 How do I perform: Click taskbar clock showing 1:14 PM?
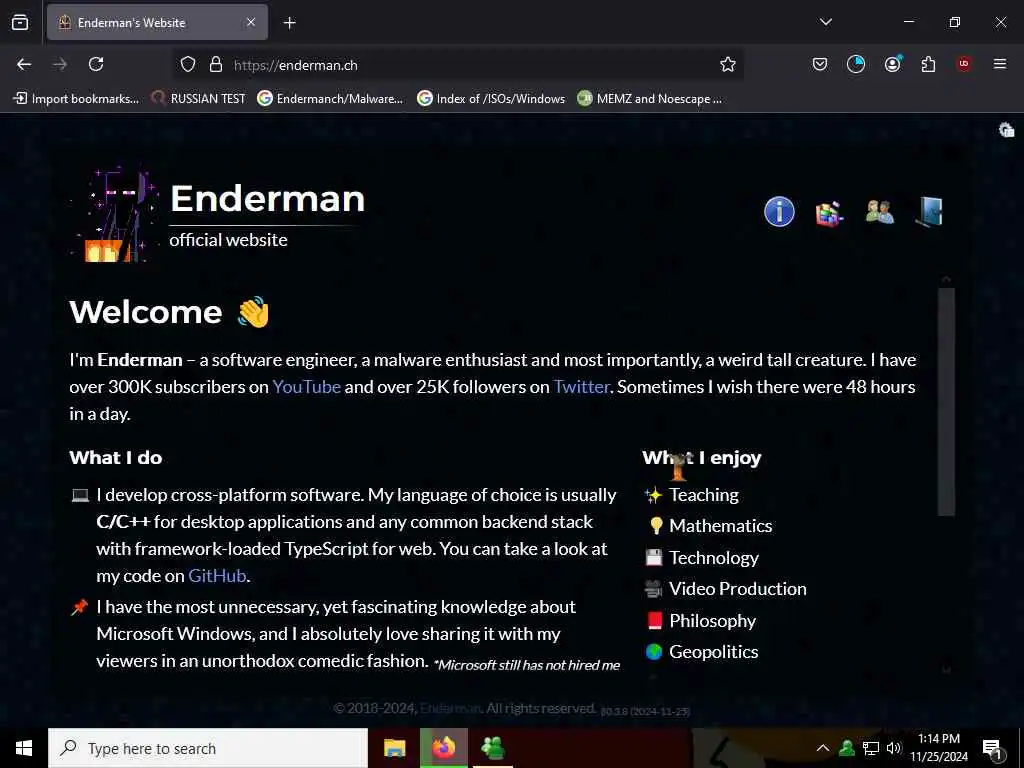pos(938,748)
